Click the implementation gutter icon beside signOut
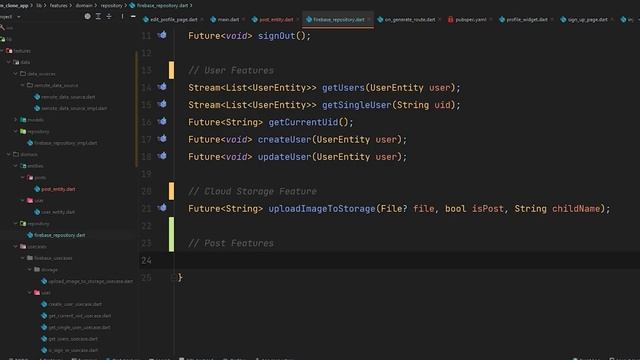640x360 pixels. click(x=162, y=35)
